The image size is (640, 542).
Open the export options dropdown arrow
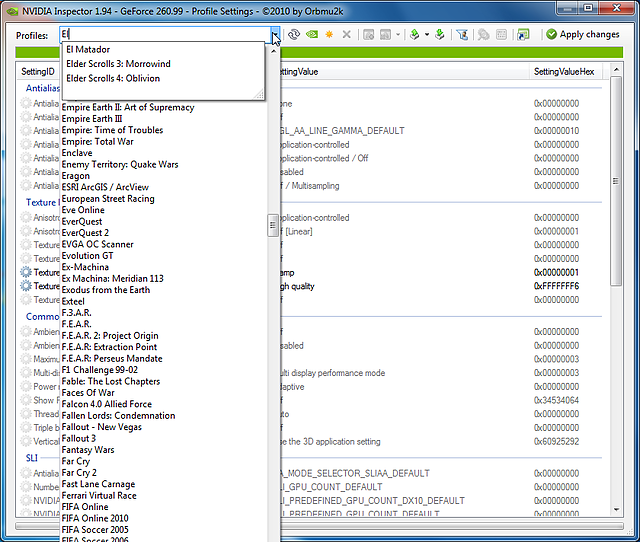pos(427,35)
